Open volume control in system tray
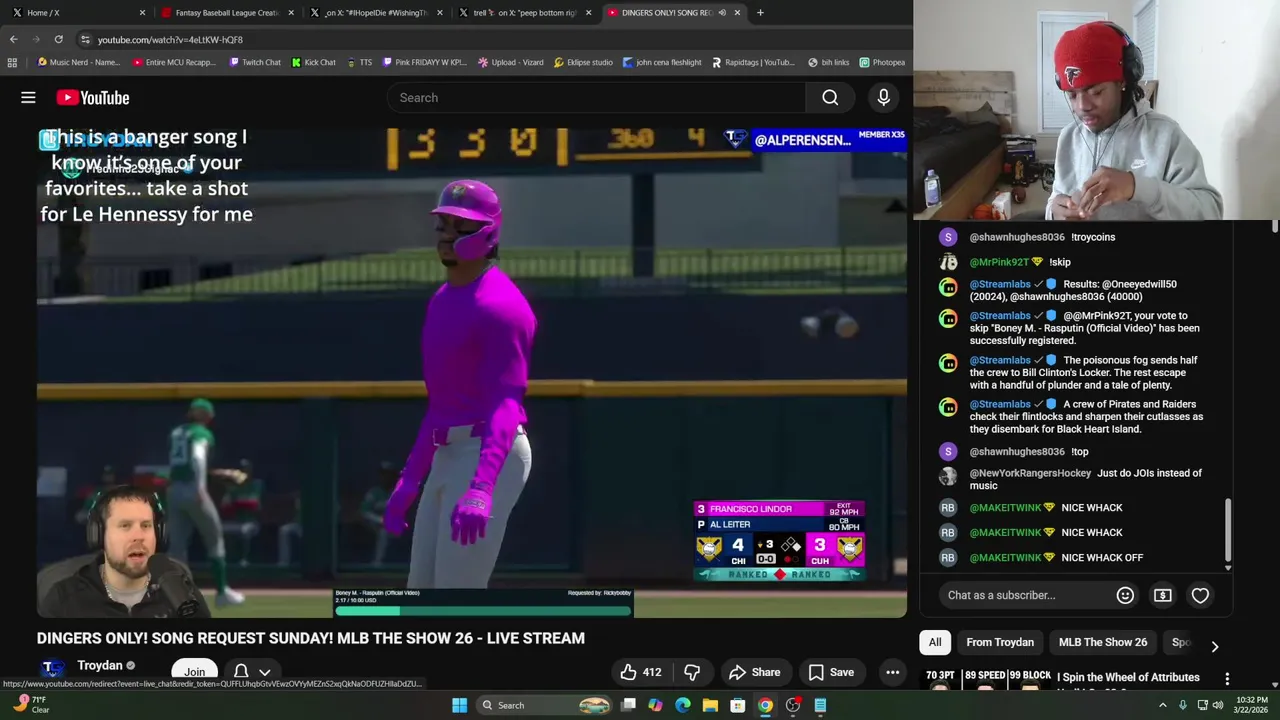Image resolution: width=1280 pixels, height=720 pixels. 1218,705
